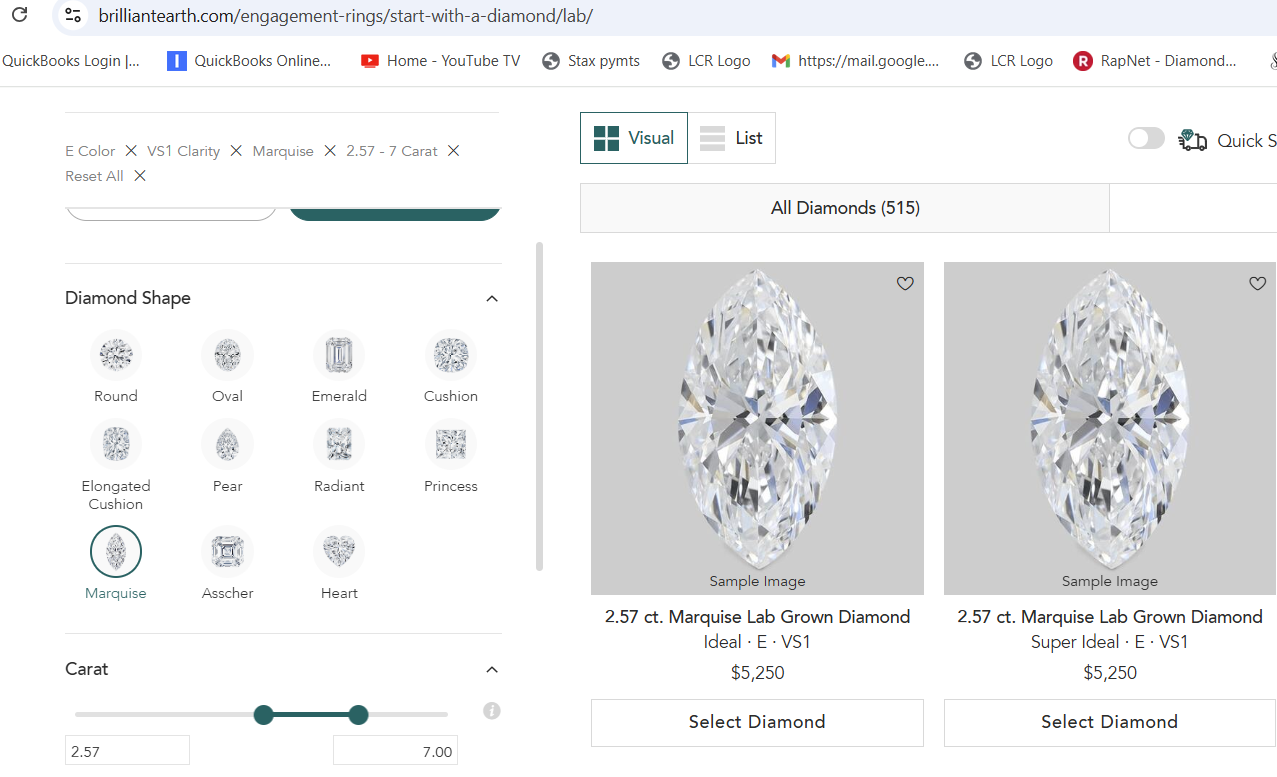This screenshot has width=1277, height=777.
Task: Select the Round diamond shape icon
Action: click(116, 355)
